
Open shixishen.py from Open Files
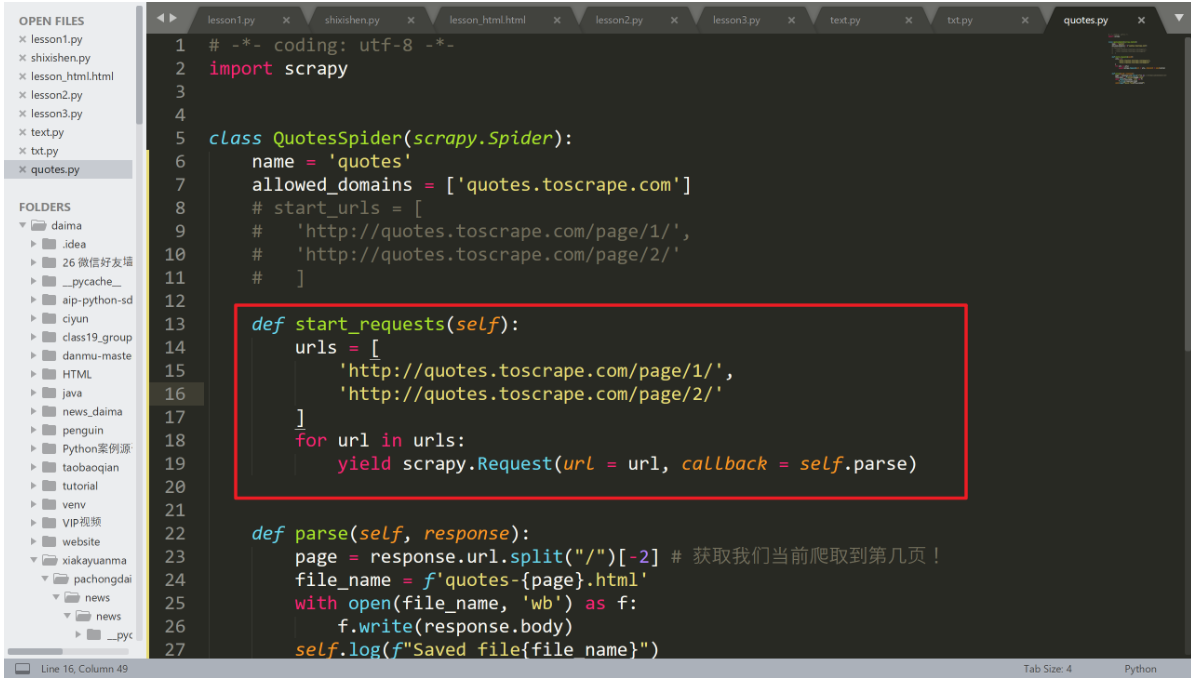pyautogui.click(x=60, y=58)
